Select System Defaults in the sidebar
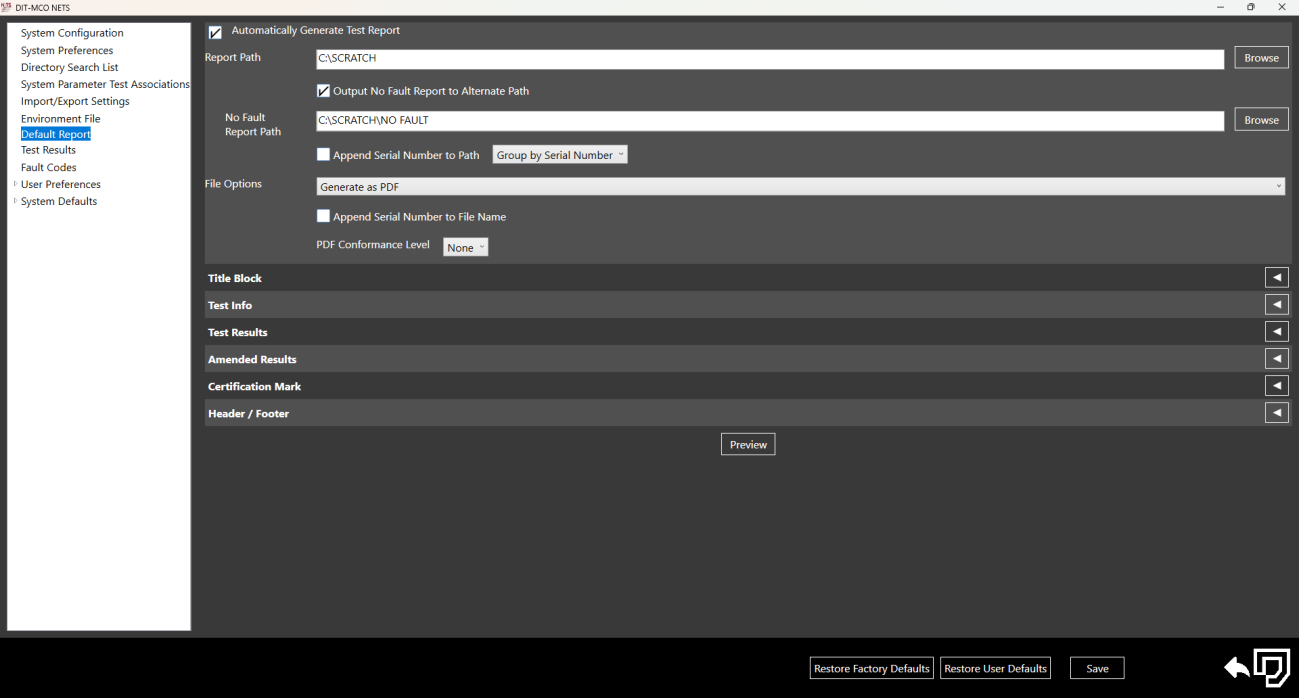 (59, 201)
